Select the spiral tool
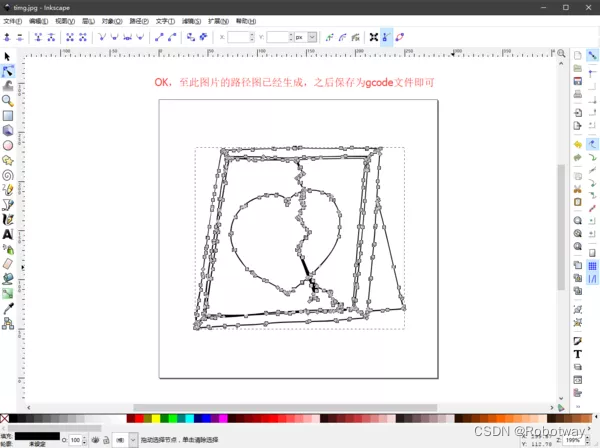Image resolution: width=600 pixels, height=448 pixels. pos(8,175)
